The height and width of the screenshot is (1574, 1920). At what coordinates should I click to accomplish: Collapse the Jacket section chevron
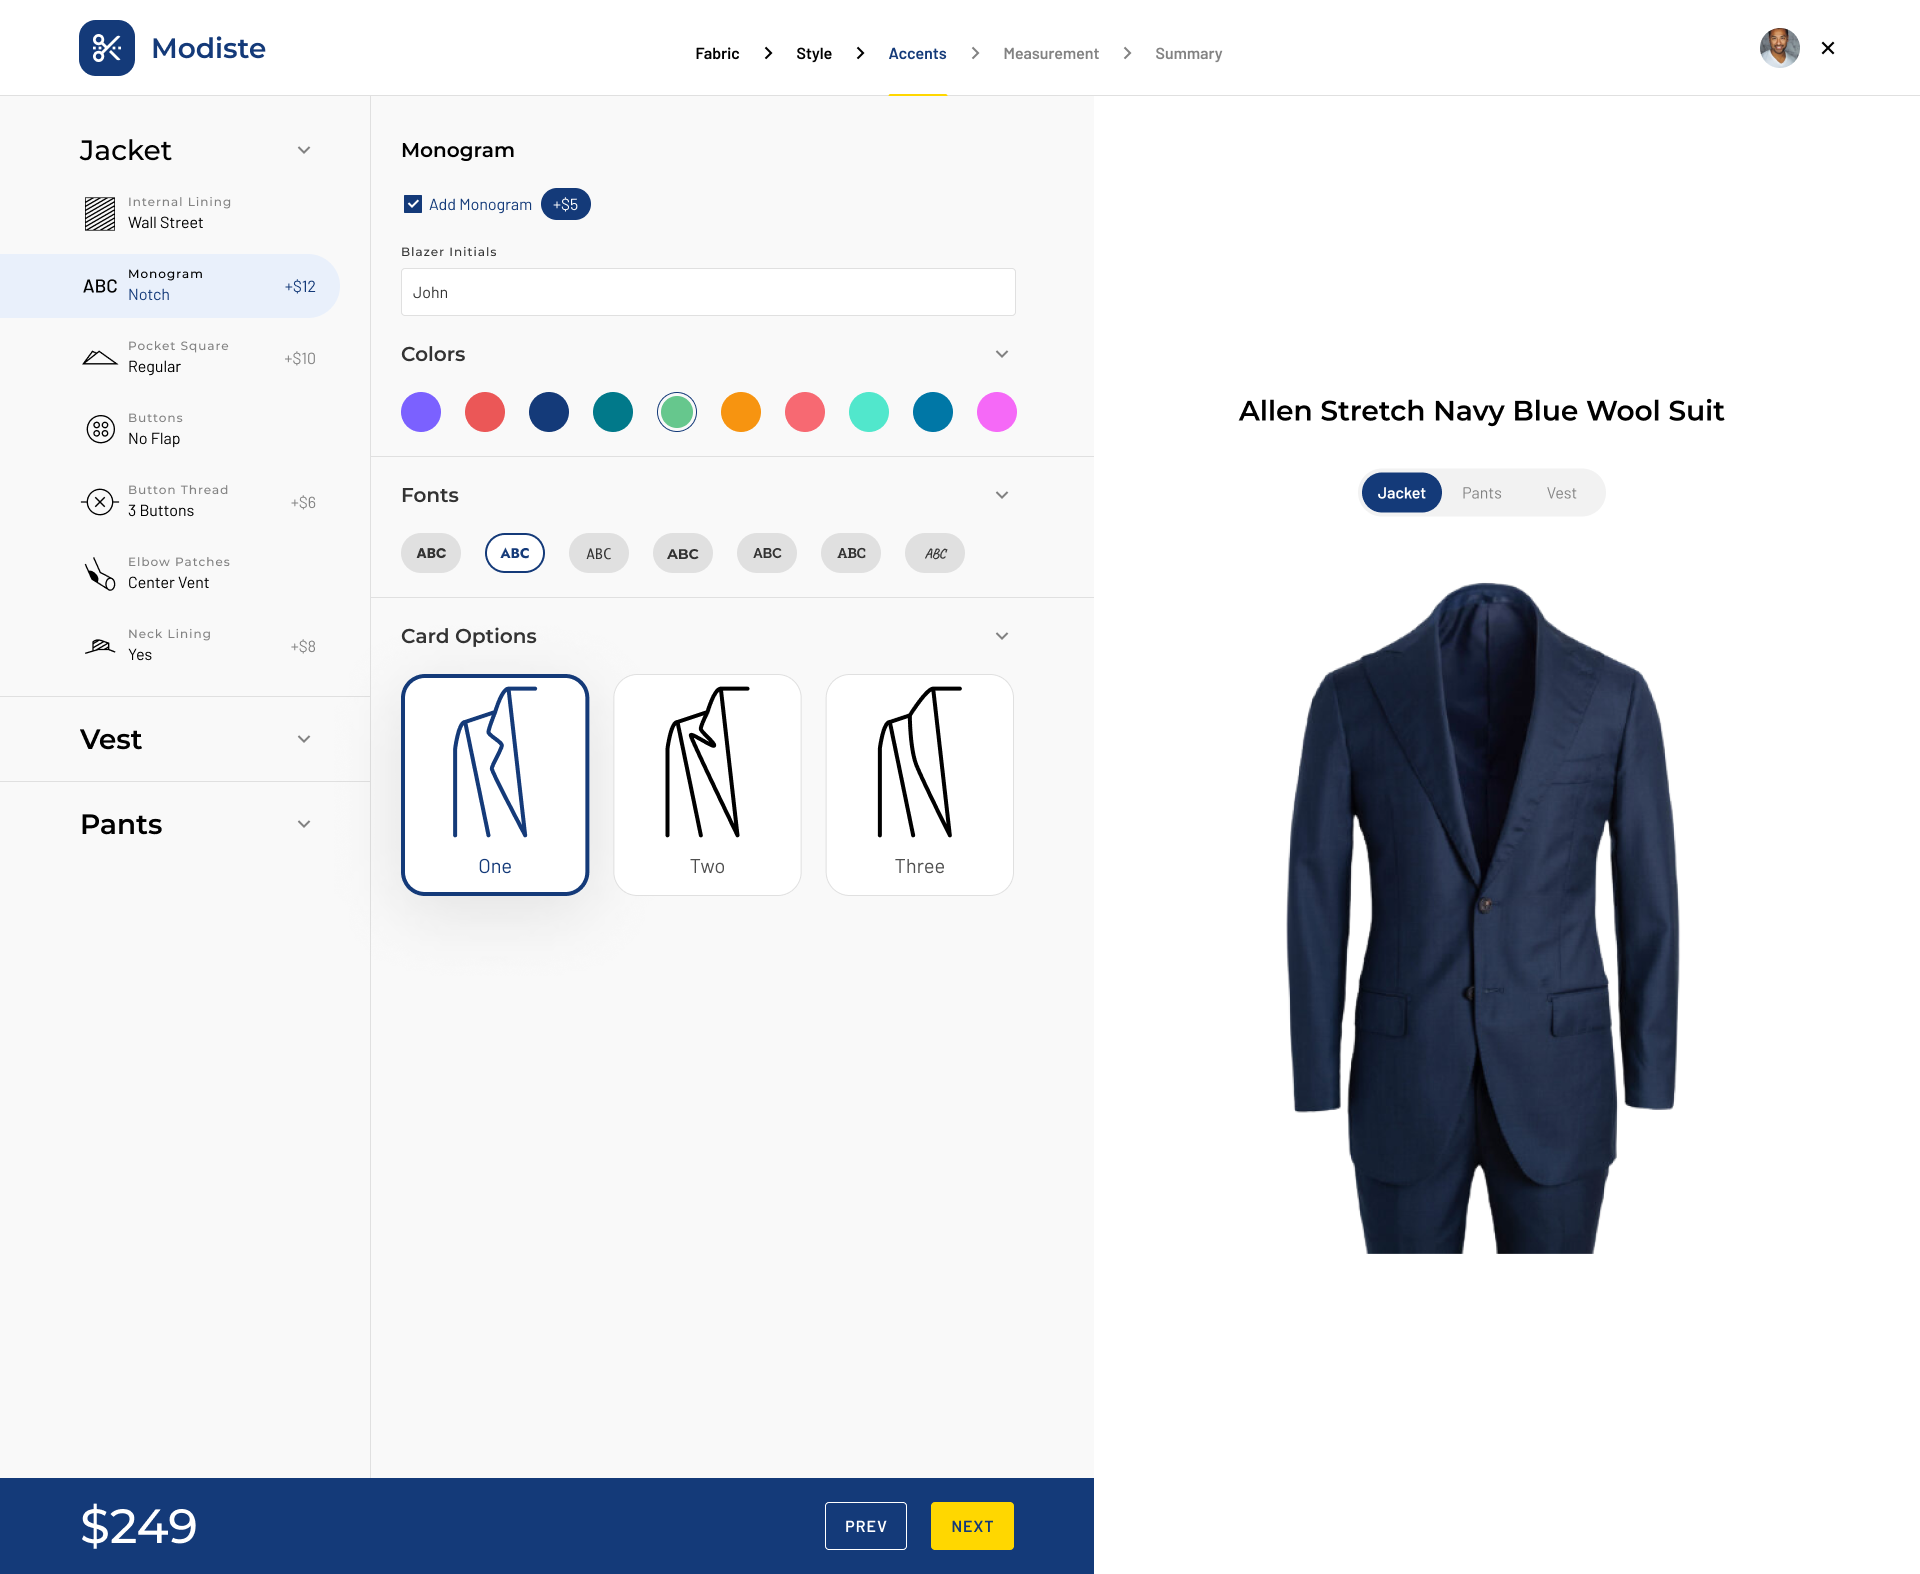304,150
